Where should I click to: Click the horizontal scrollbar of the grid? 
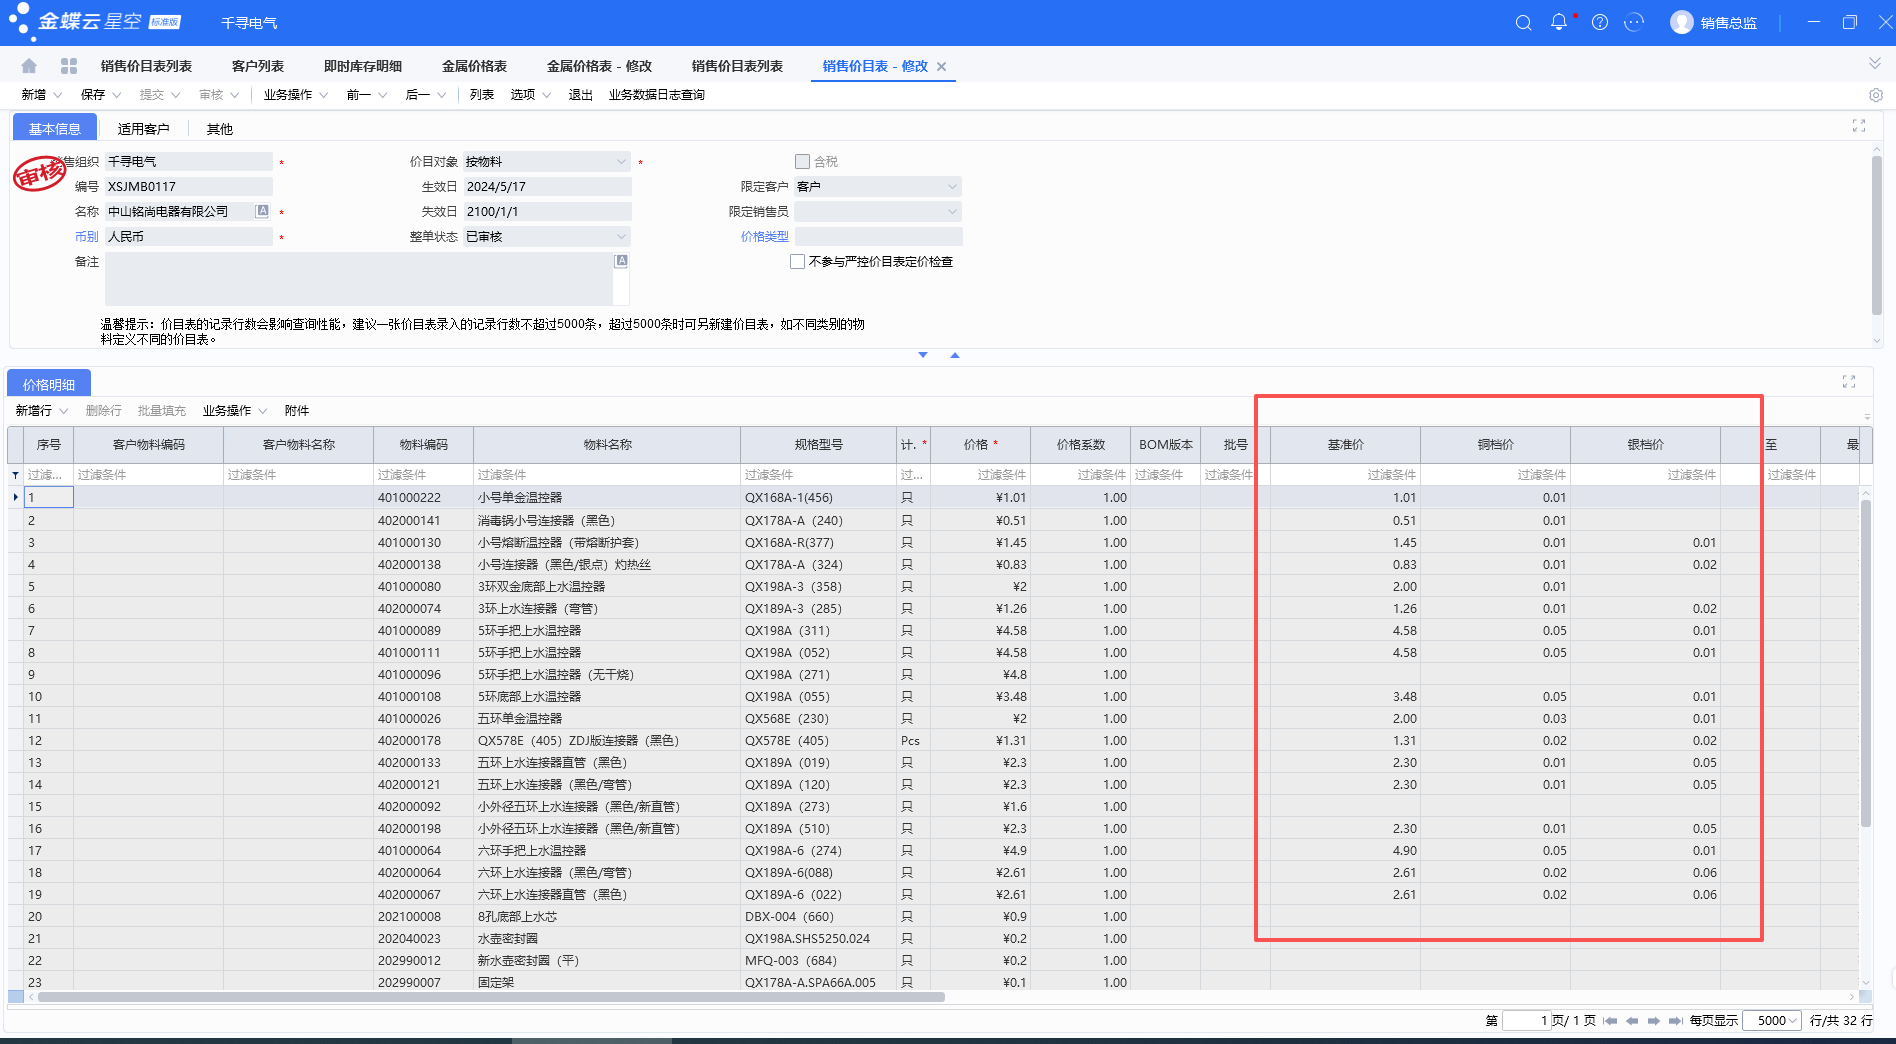click(x=490, y=997)
